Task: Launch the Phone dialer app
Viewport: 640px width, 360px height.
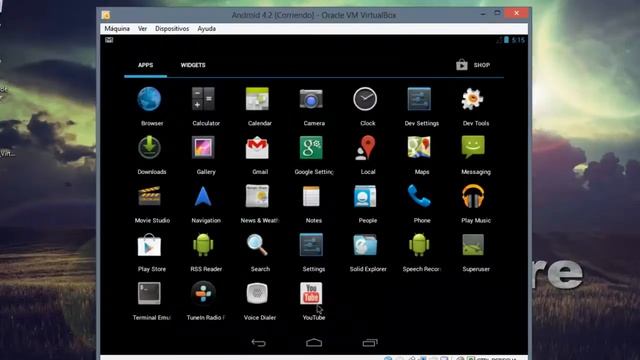Action: pyautogui.click(x=419, y=196)
